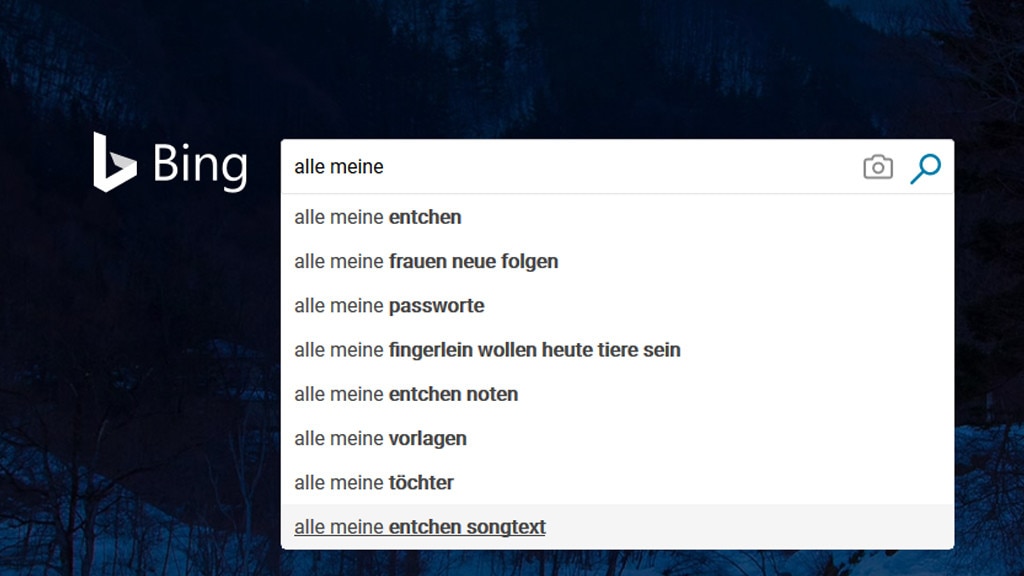Click the Bing "b" logo symbol

pyautogui.click(x=114, y=162)
